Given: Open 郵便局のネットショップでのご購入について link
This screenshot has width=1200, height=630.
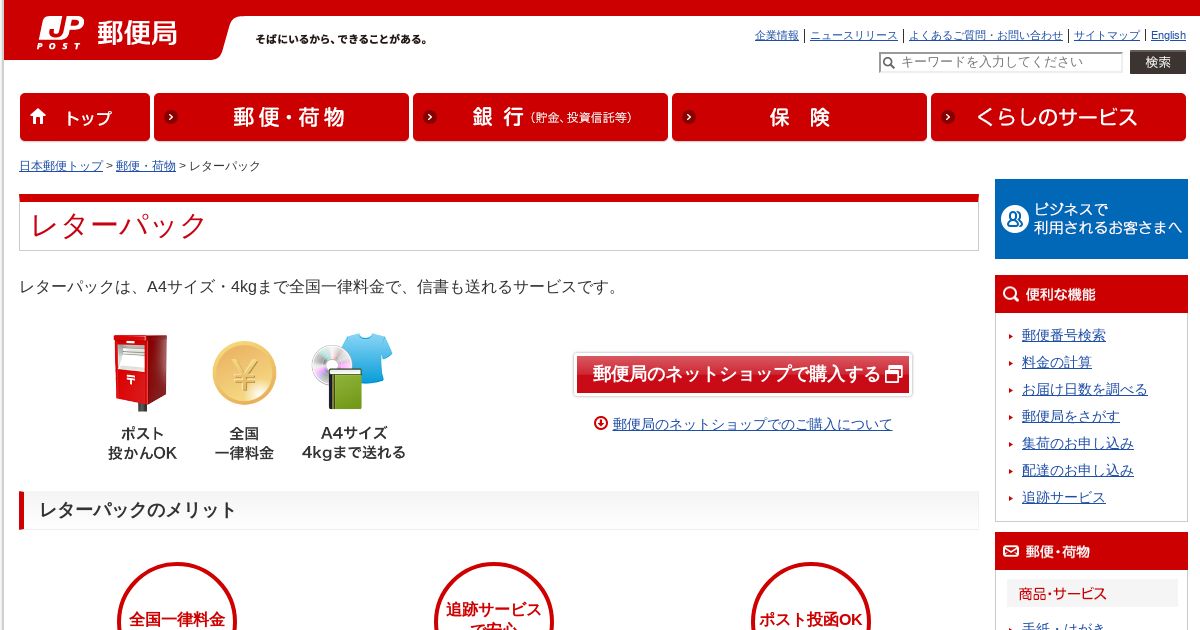Looking at the screenshot, I should 752,424.
